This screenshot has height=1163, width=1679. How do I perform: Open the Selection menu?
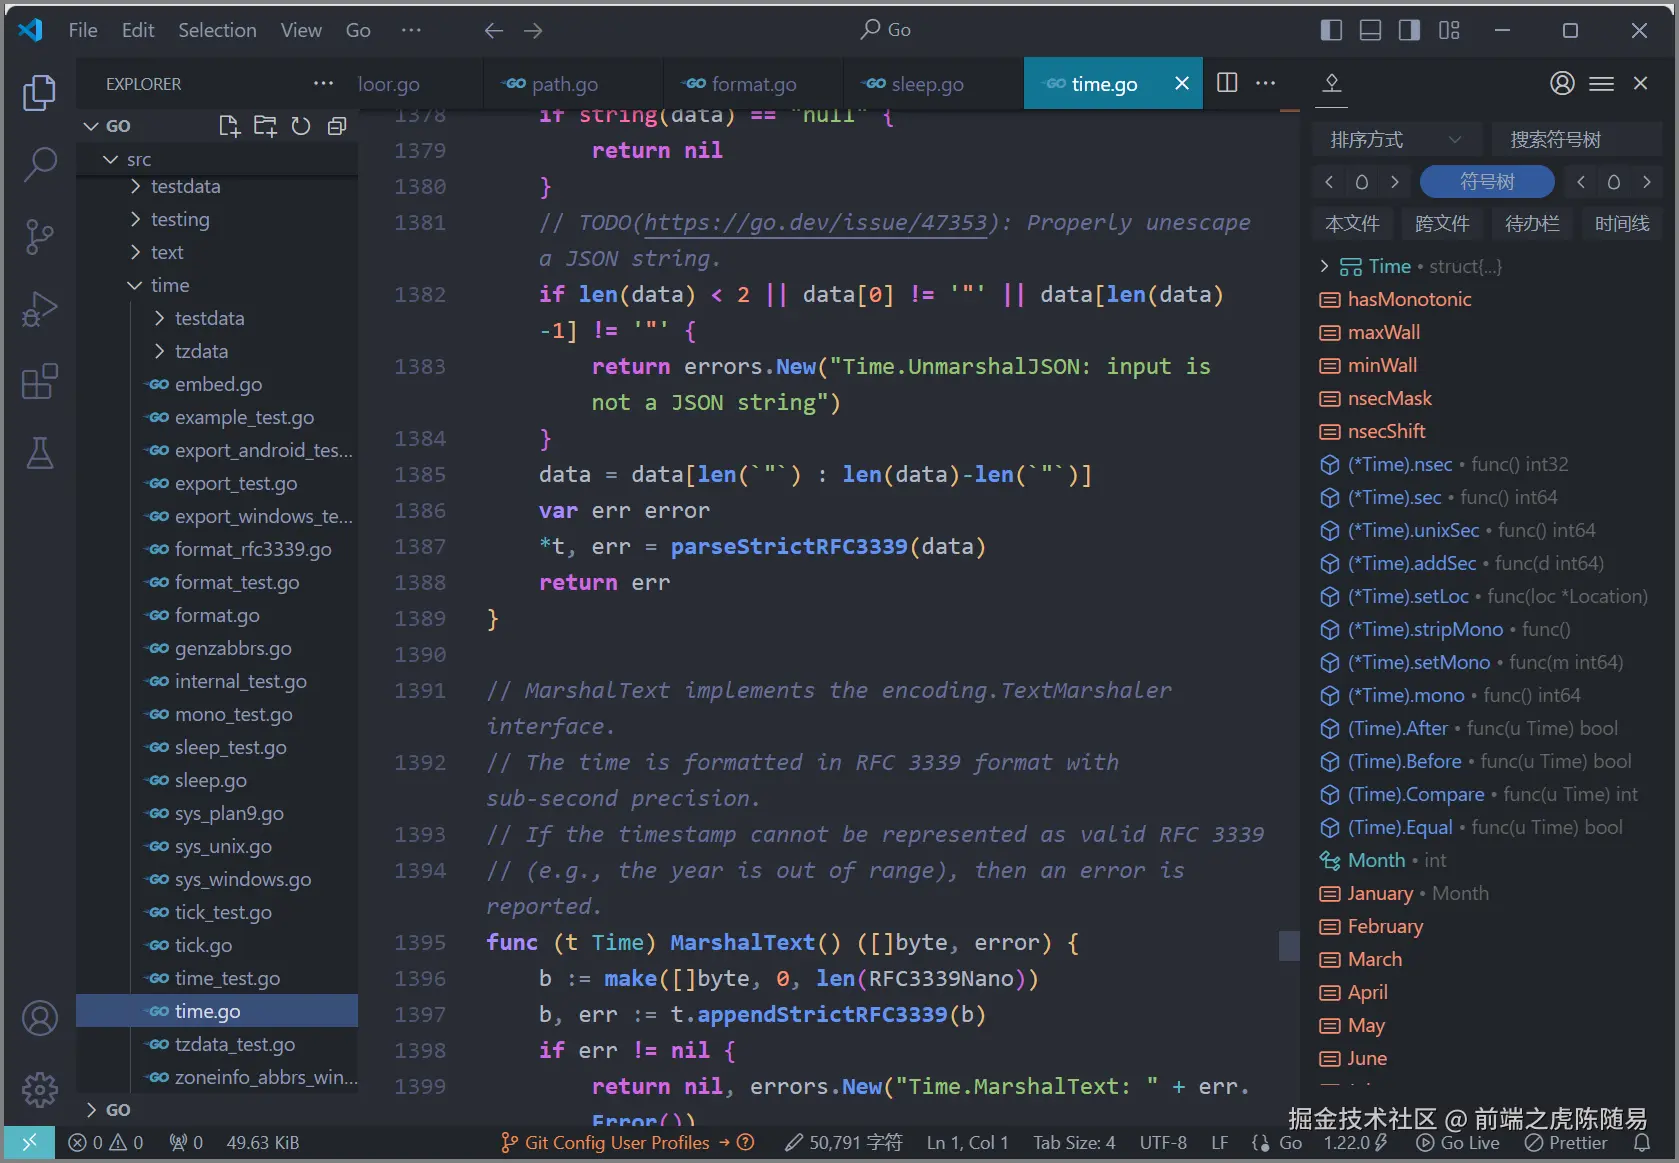click(217, 30)
